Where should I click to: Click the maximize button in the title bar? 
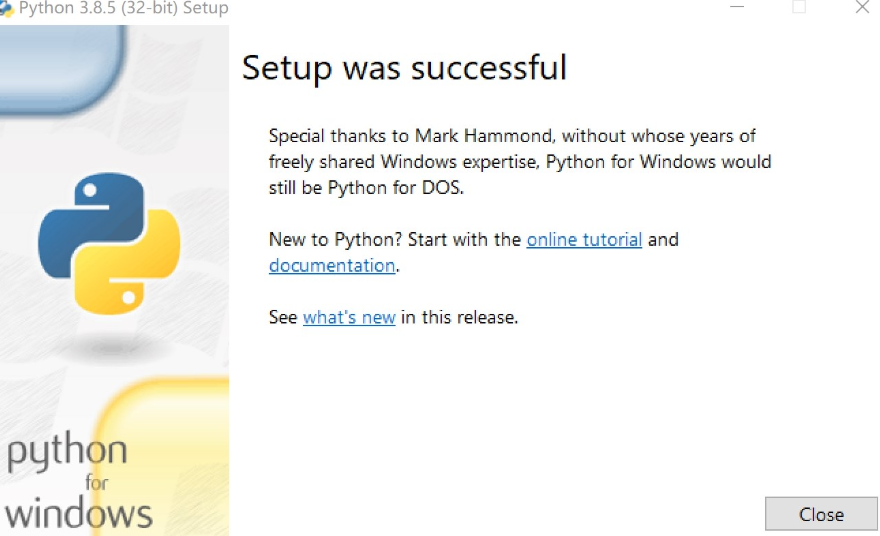point(799,8)
